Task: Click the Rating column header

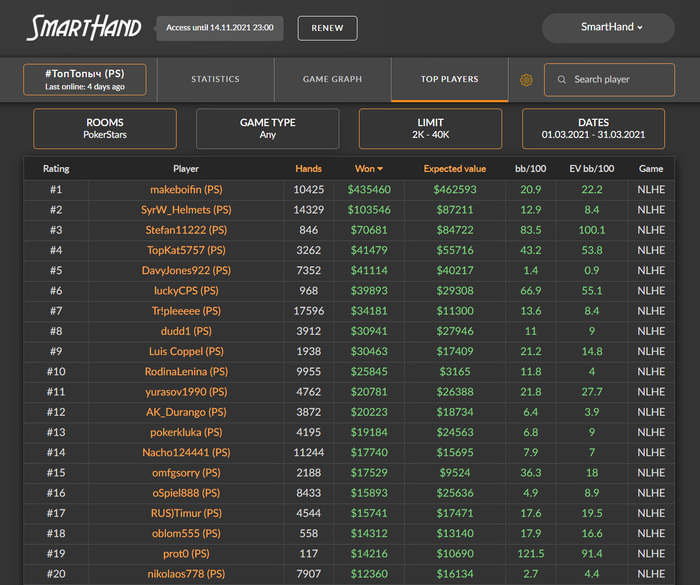Action: [56, 169]
